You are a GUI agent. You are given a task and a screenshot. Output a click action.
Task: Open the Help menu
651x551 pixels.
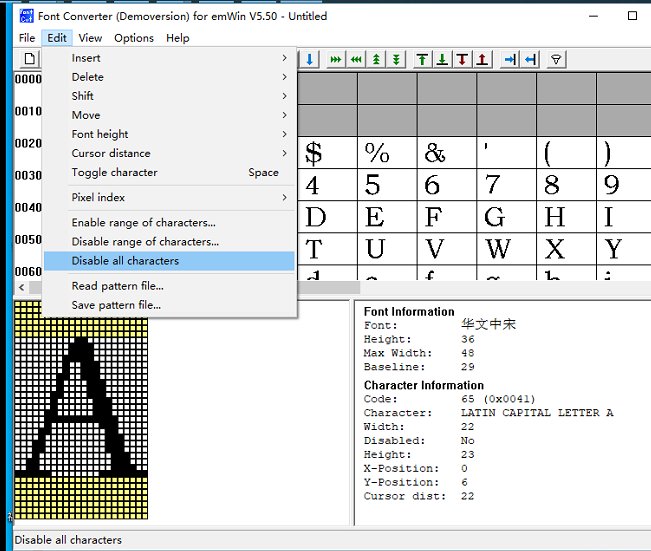coord(178,38)
